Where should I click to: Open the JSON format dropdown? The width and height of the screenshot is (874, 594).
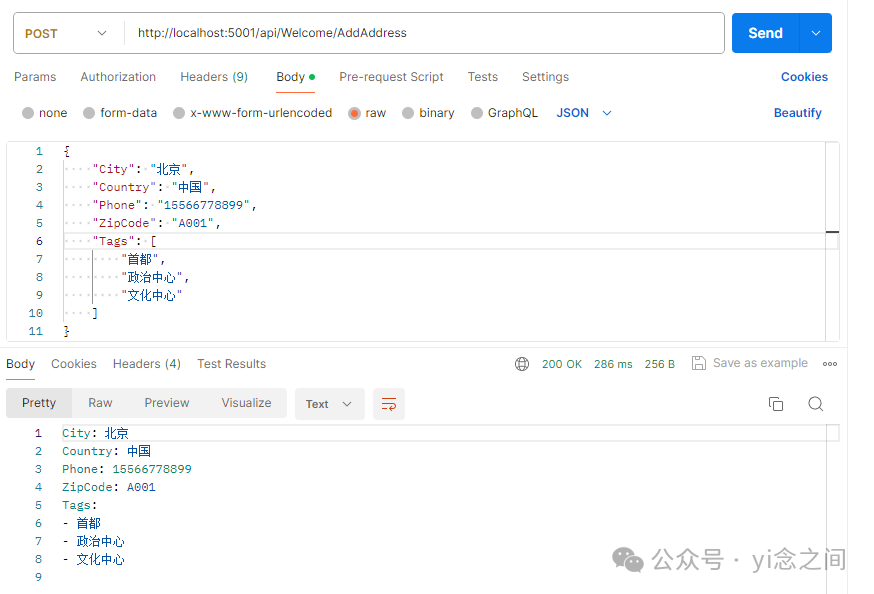click(x=584, y=113)
